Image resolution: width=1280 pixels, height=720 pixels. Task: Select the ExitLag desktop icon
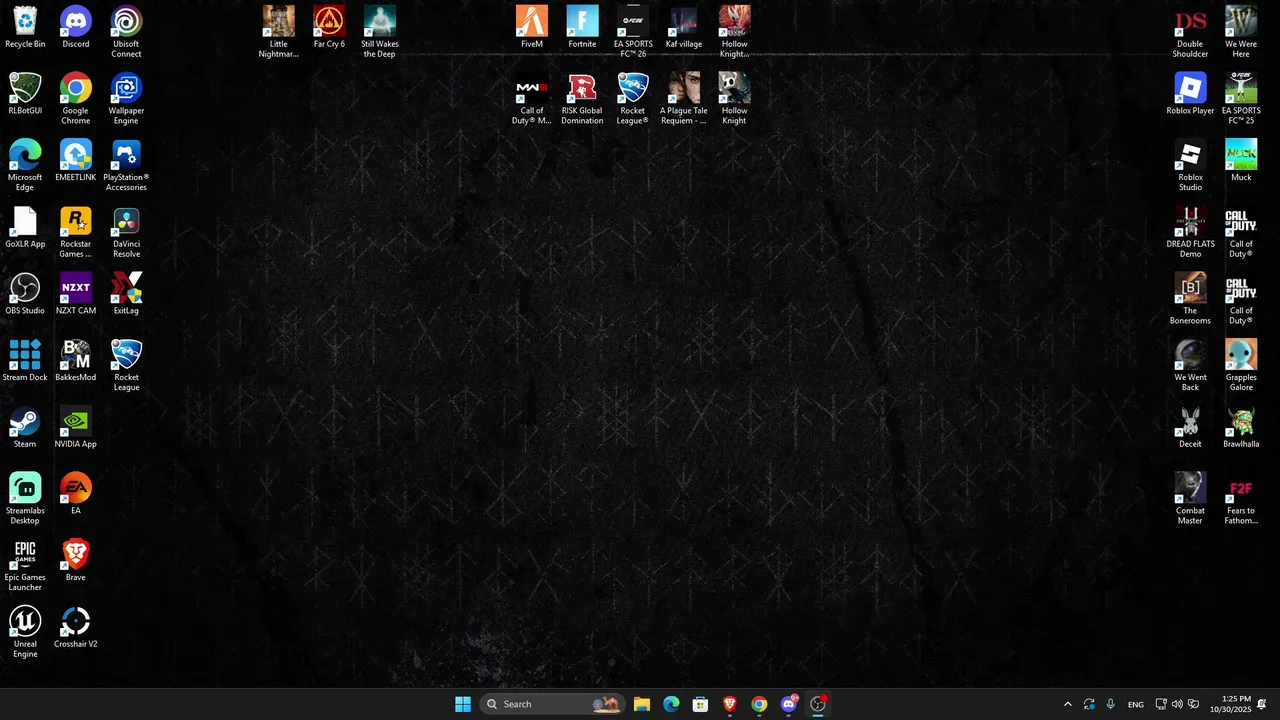[126, 295]
